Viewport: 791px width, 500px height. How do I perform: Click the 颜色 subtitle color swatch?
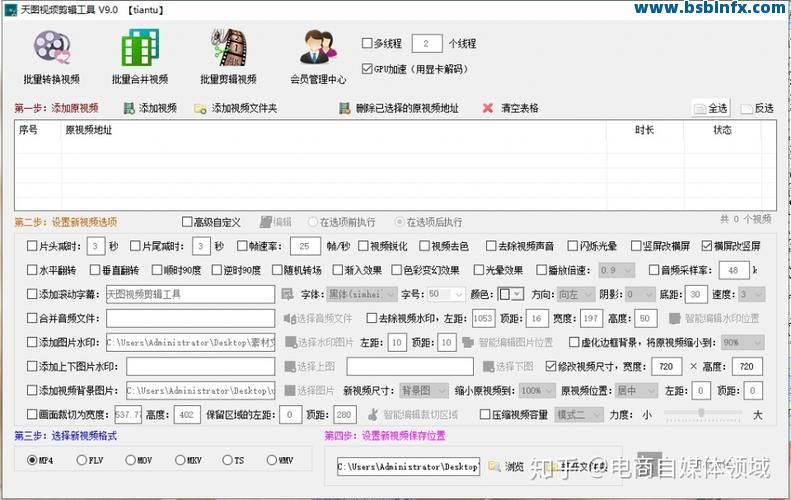click(x=510, y=294)
